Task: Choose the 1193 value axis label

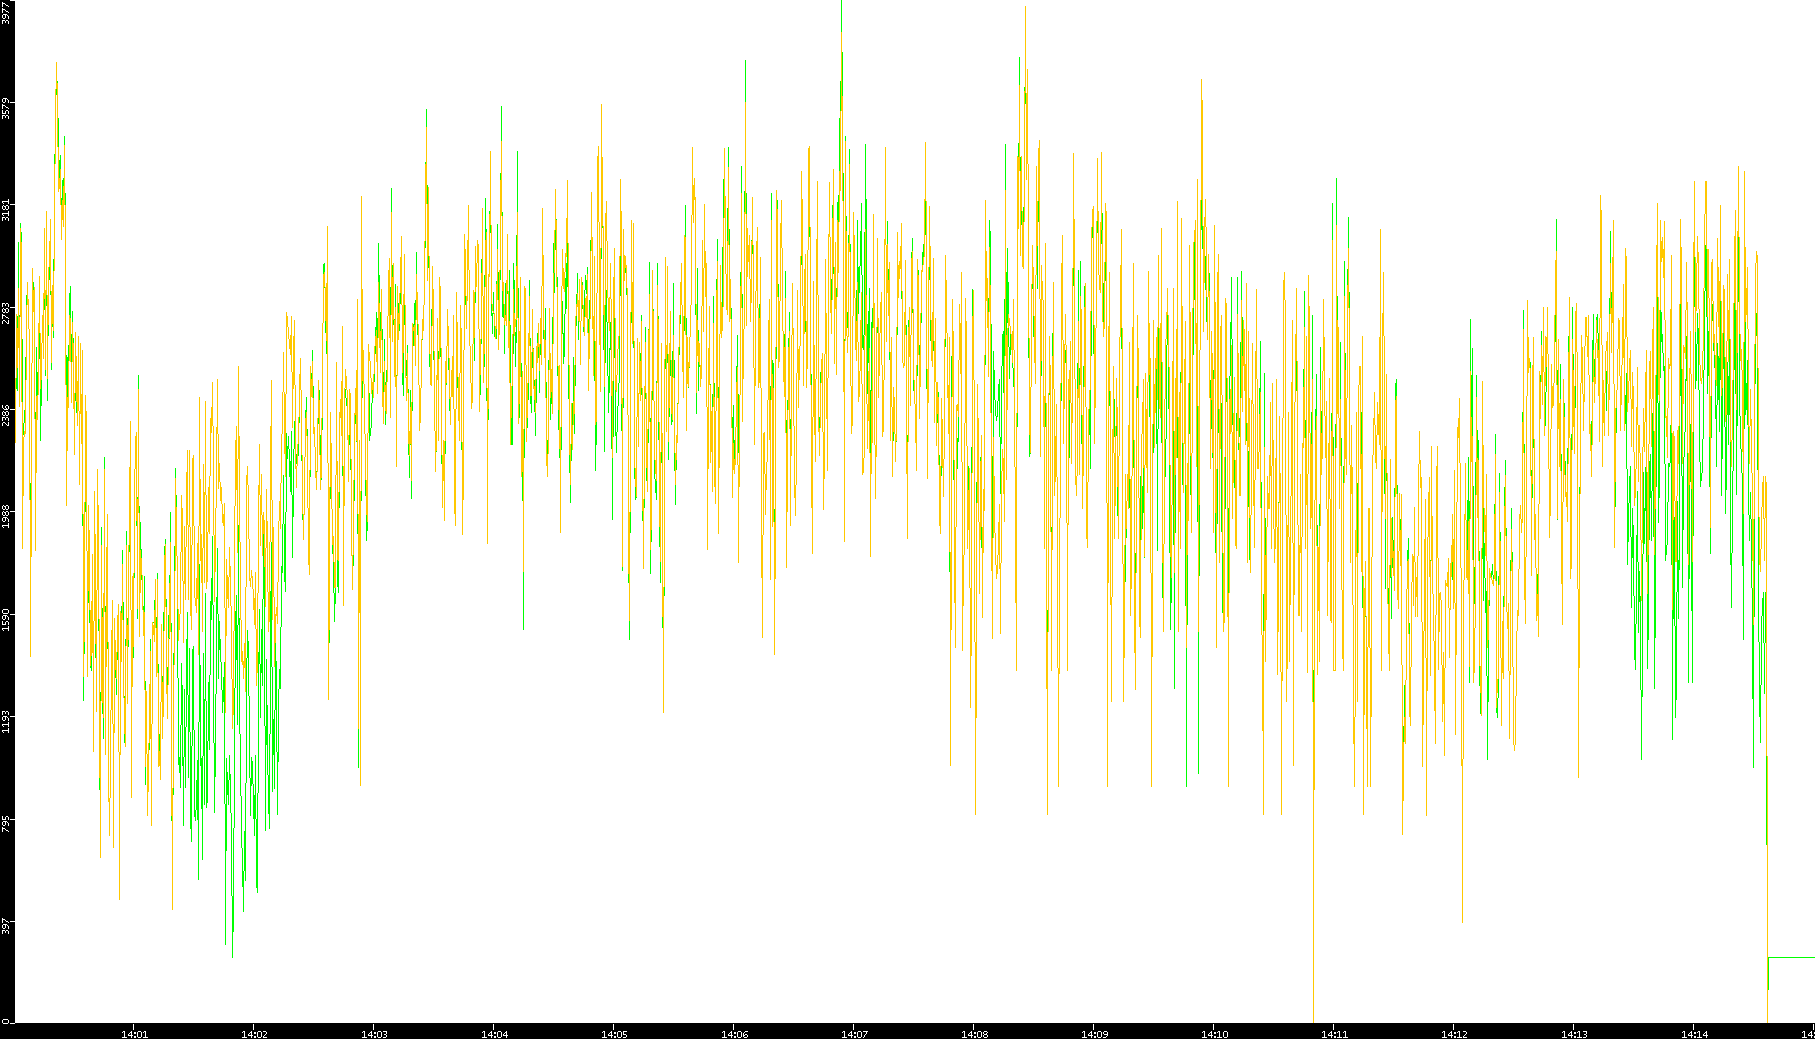Action: (x=6, y=720)
